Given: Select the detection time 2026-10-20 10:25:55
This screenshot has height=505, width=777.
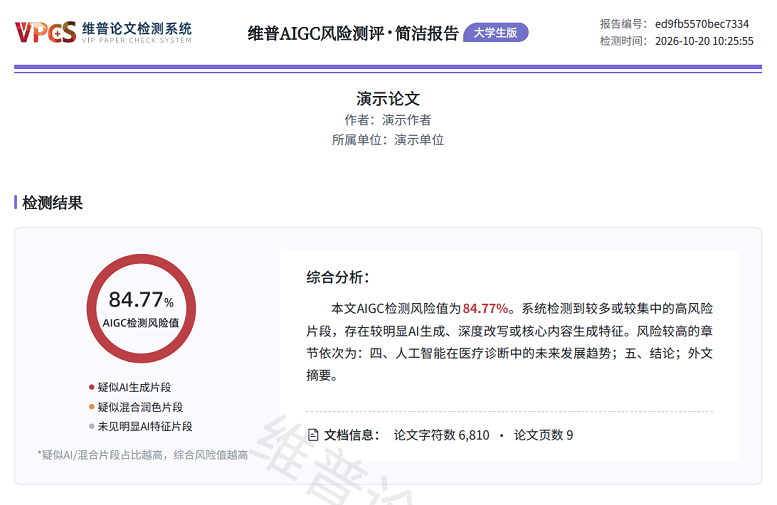Looking at the screenshot, I should 704,41.
